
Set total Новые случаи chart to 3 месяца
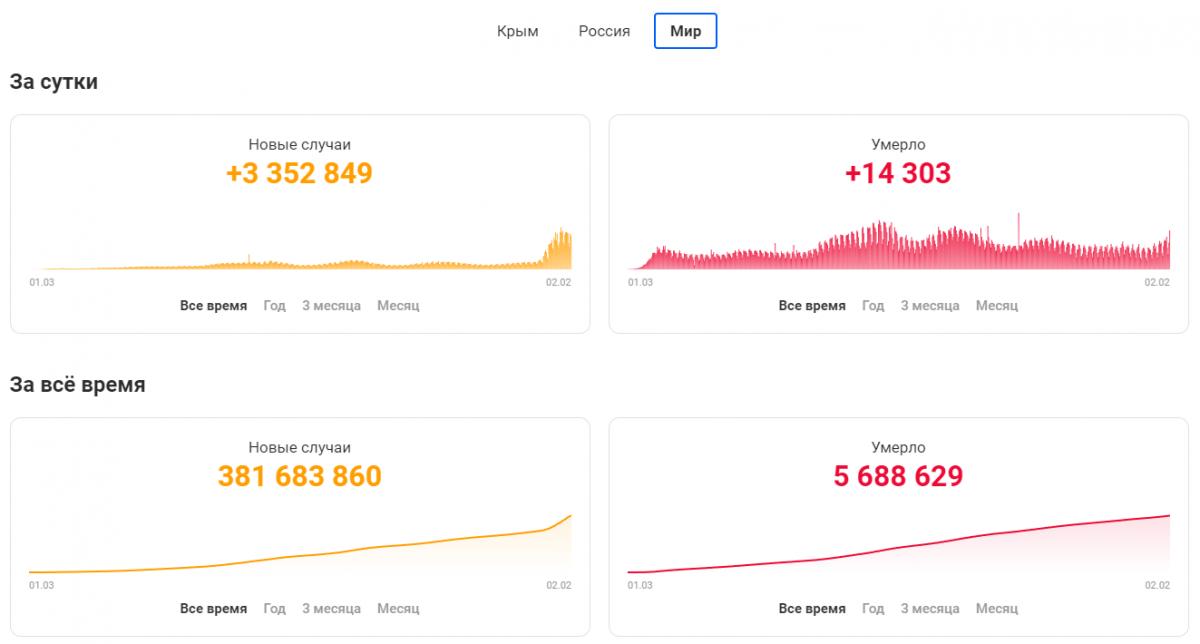click(x=331, y=609)
